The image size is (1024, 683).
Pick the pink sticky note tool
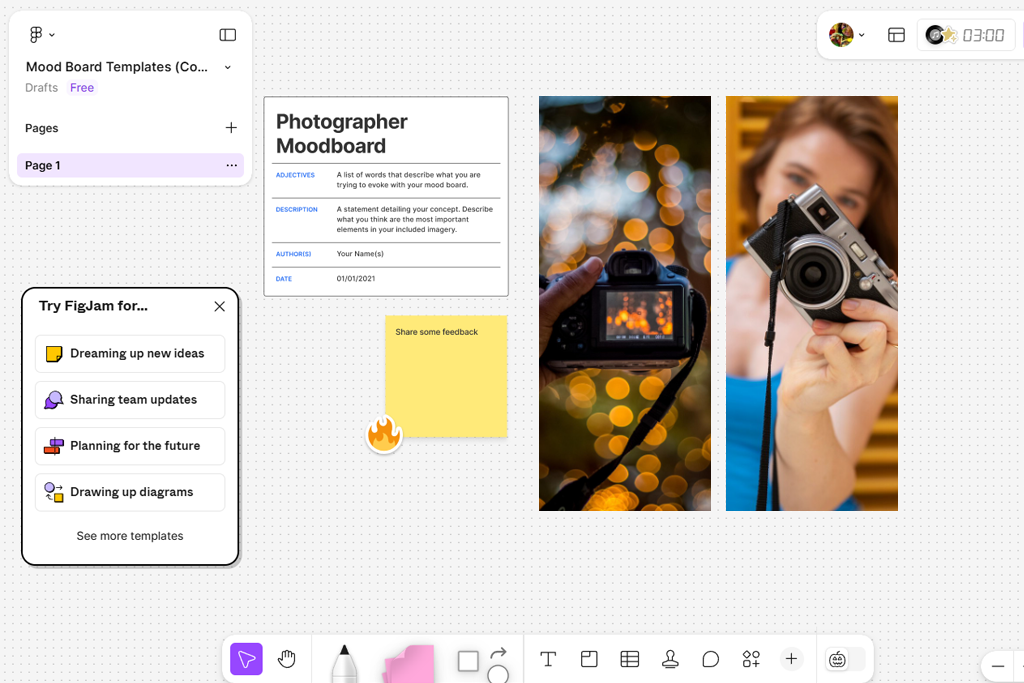click(x=409, y=664)
